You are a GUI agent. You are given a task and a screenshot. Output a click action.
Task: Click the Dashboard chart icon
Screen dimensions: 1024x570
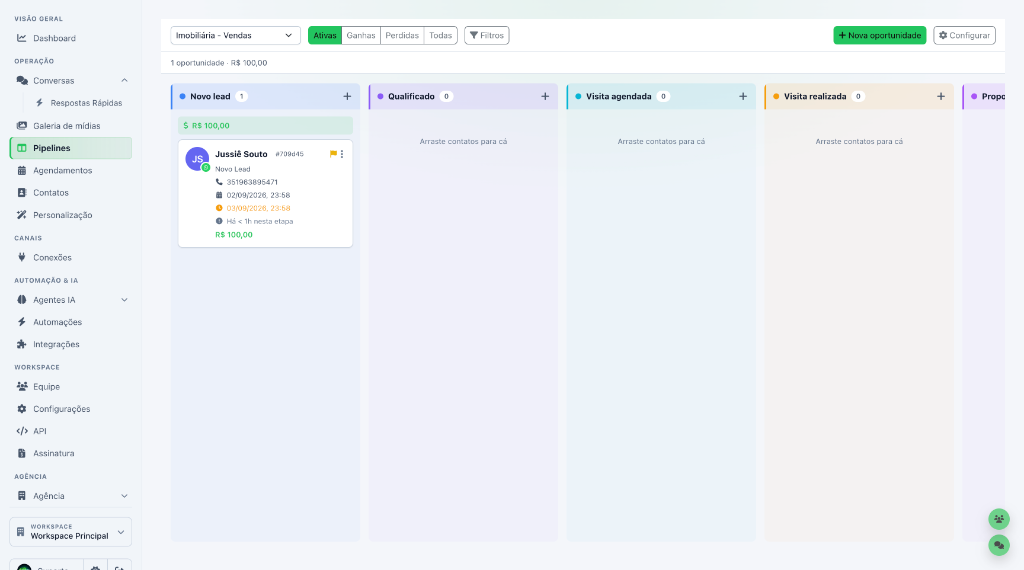[x=22, y=38]
